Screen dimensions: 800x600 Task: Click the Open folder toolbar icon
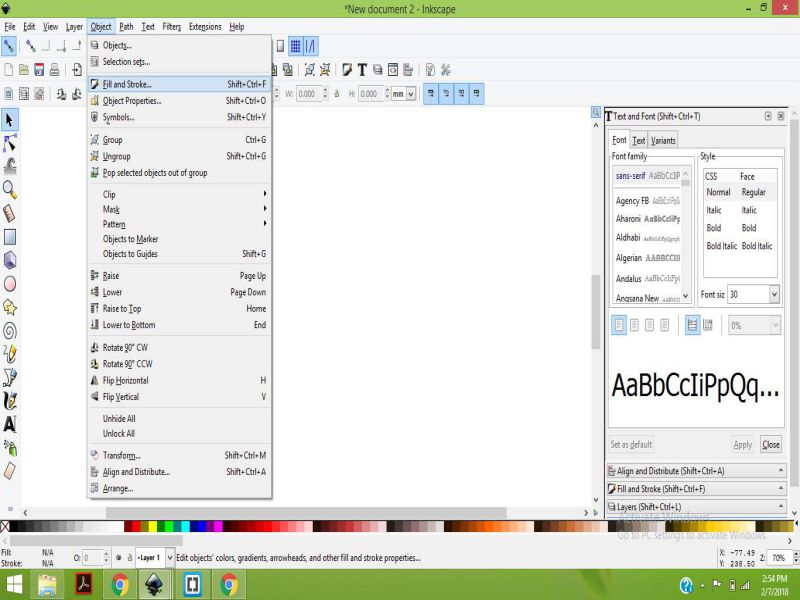(23, 70)
